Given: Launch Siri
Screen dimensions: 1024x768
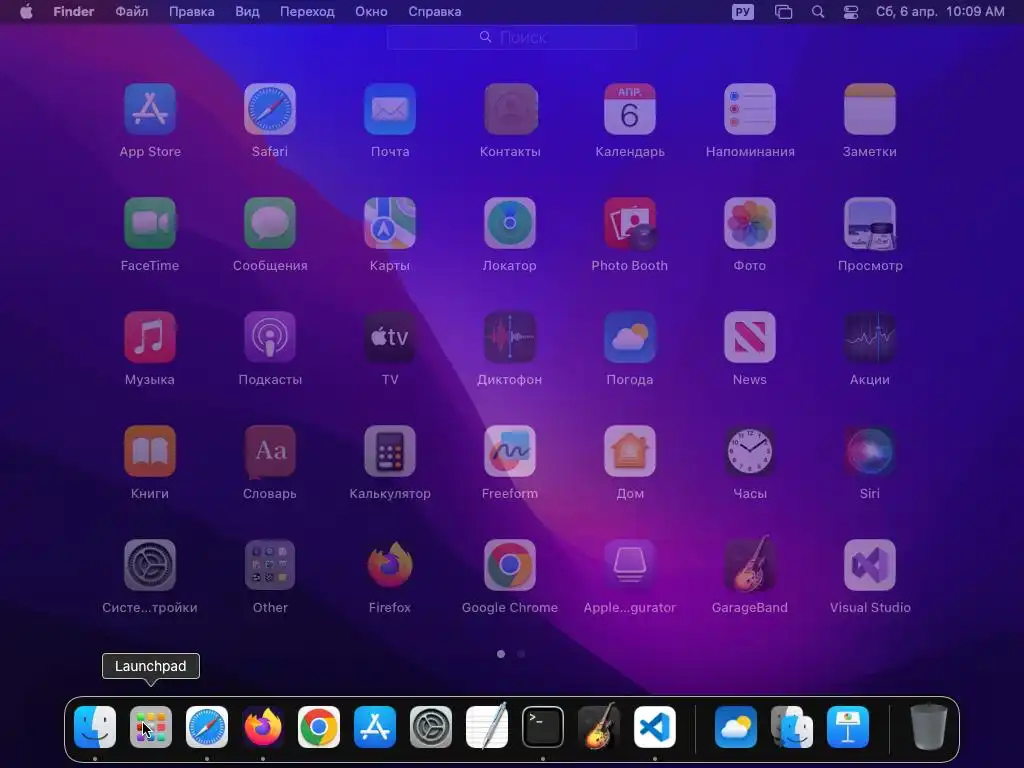Looking at the screenshot, I should (870, 451).
